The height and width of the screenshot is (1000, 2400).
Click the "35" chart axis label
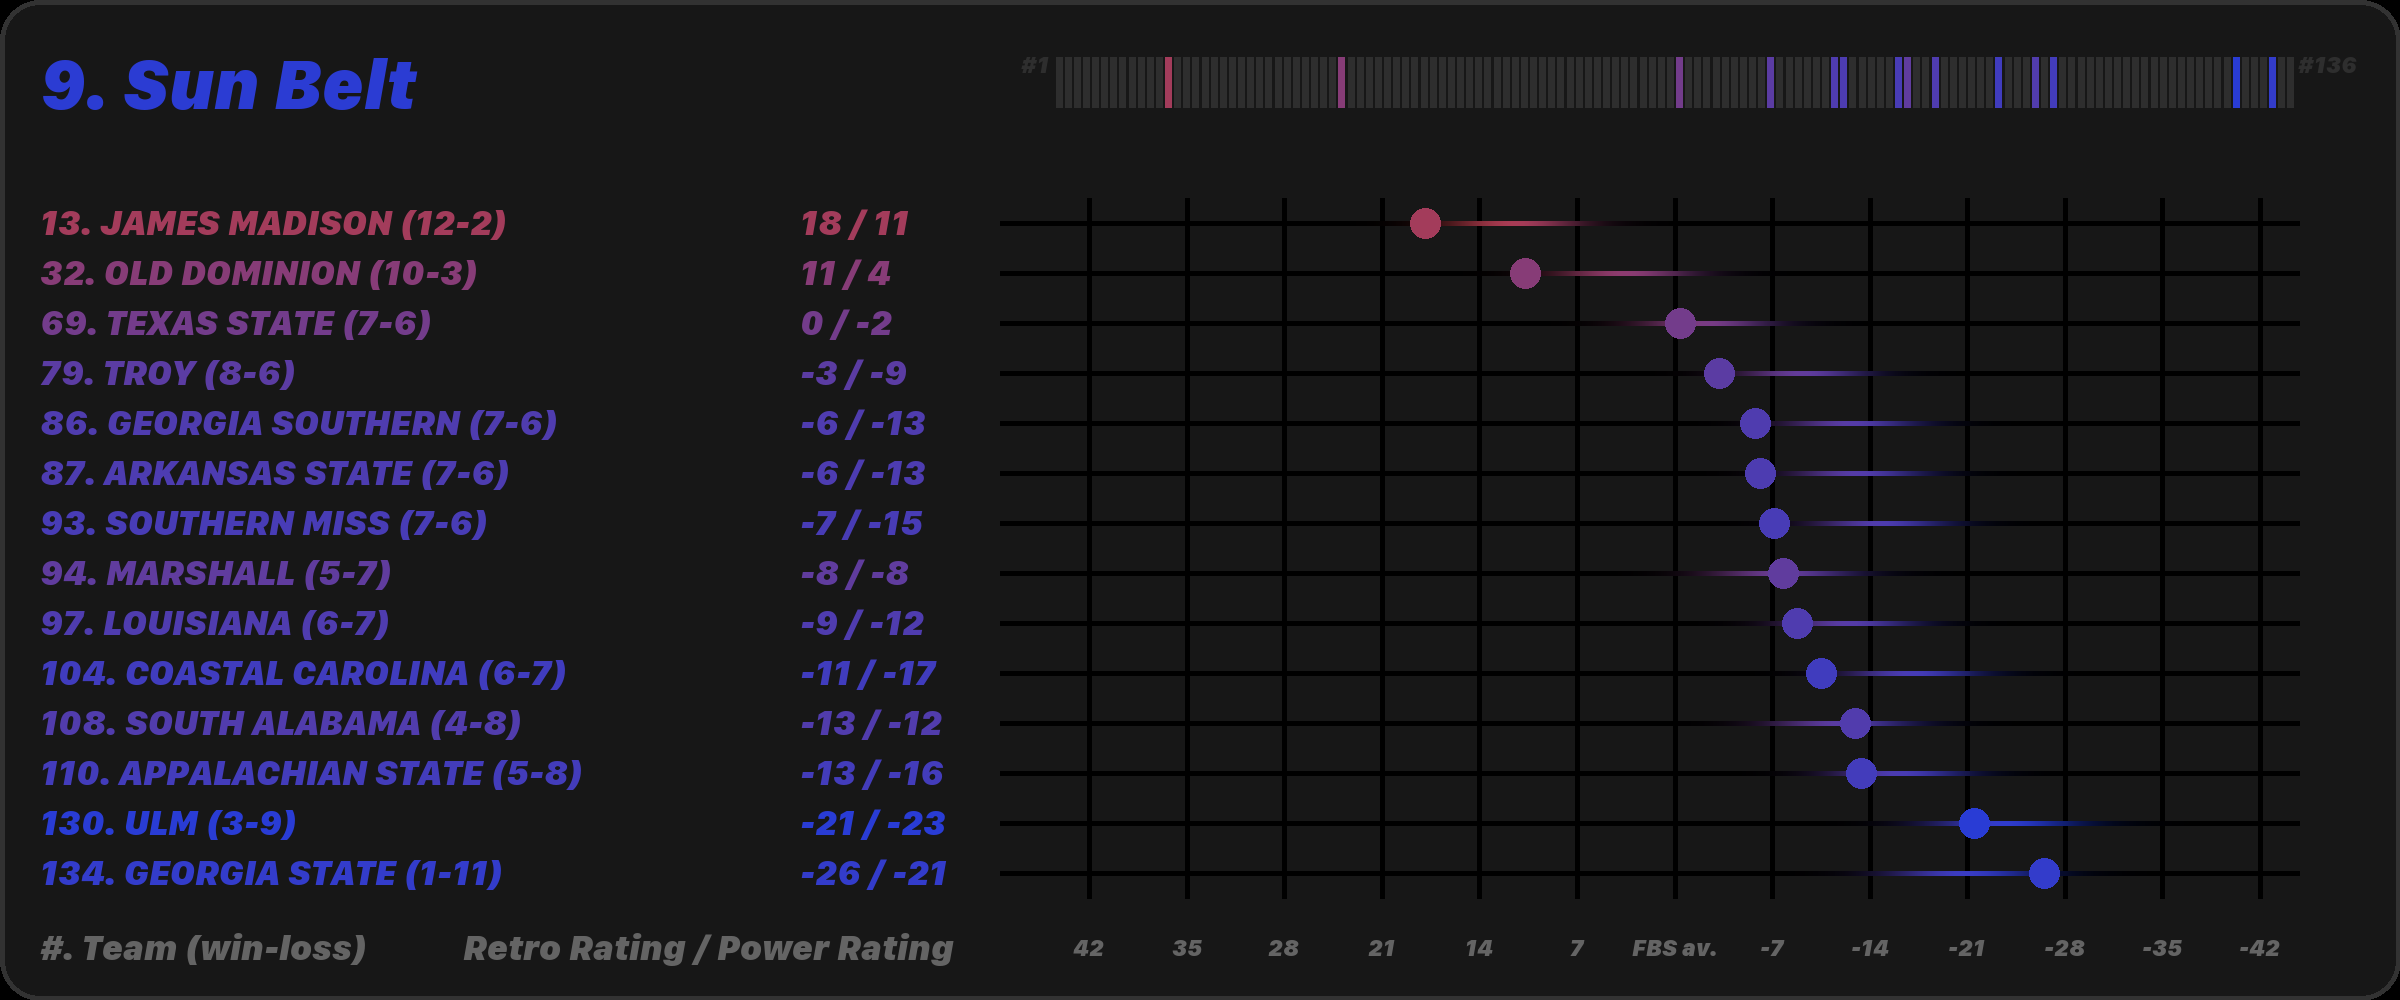[x=1187, y=948]
